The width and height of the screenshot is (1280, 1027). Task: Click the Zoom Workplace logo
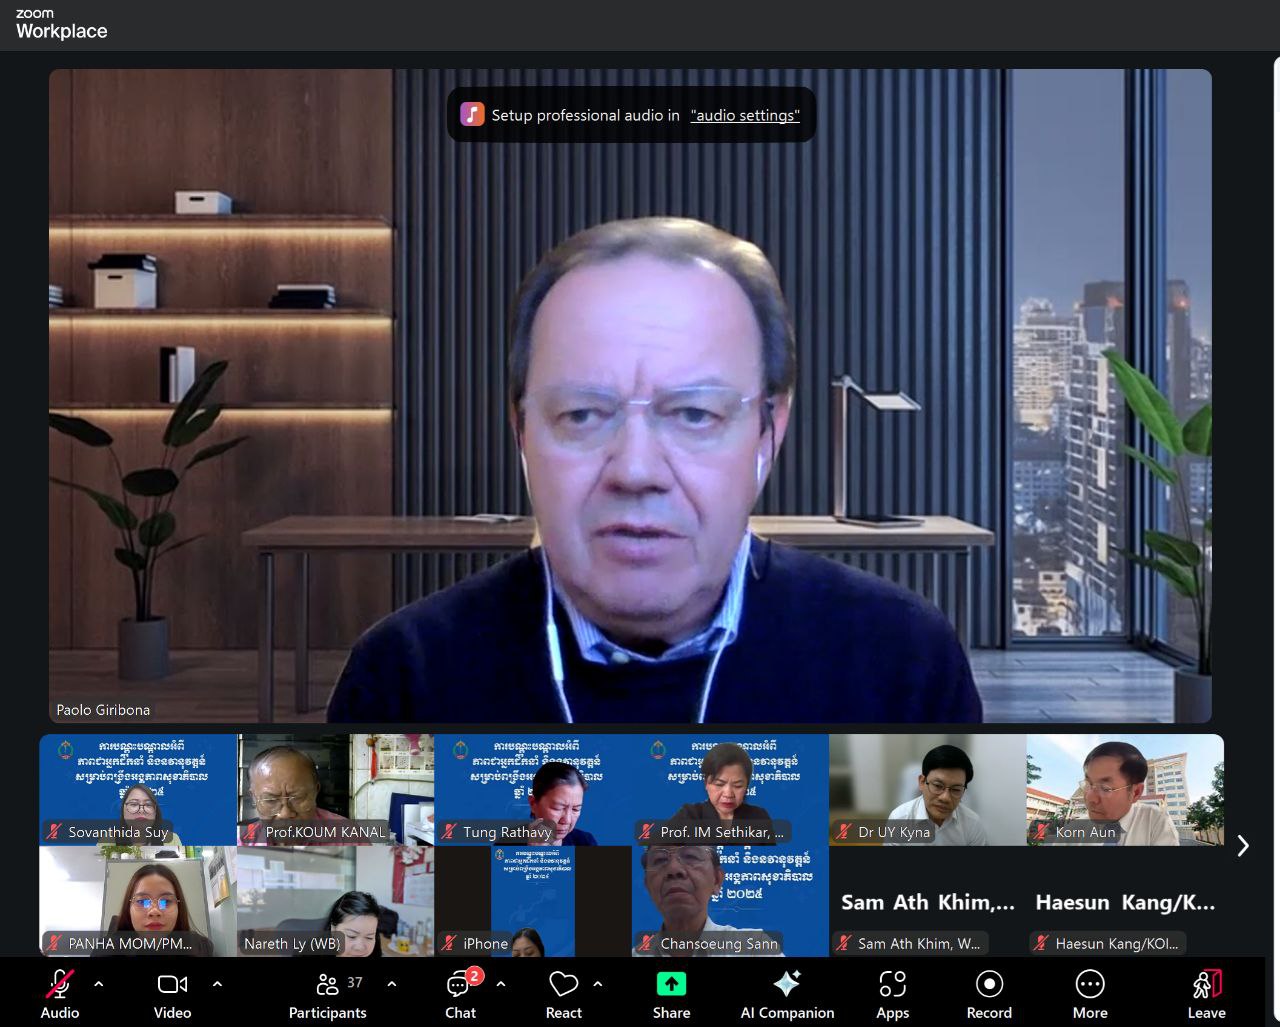tap(61, 24)
